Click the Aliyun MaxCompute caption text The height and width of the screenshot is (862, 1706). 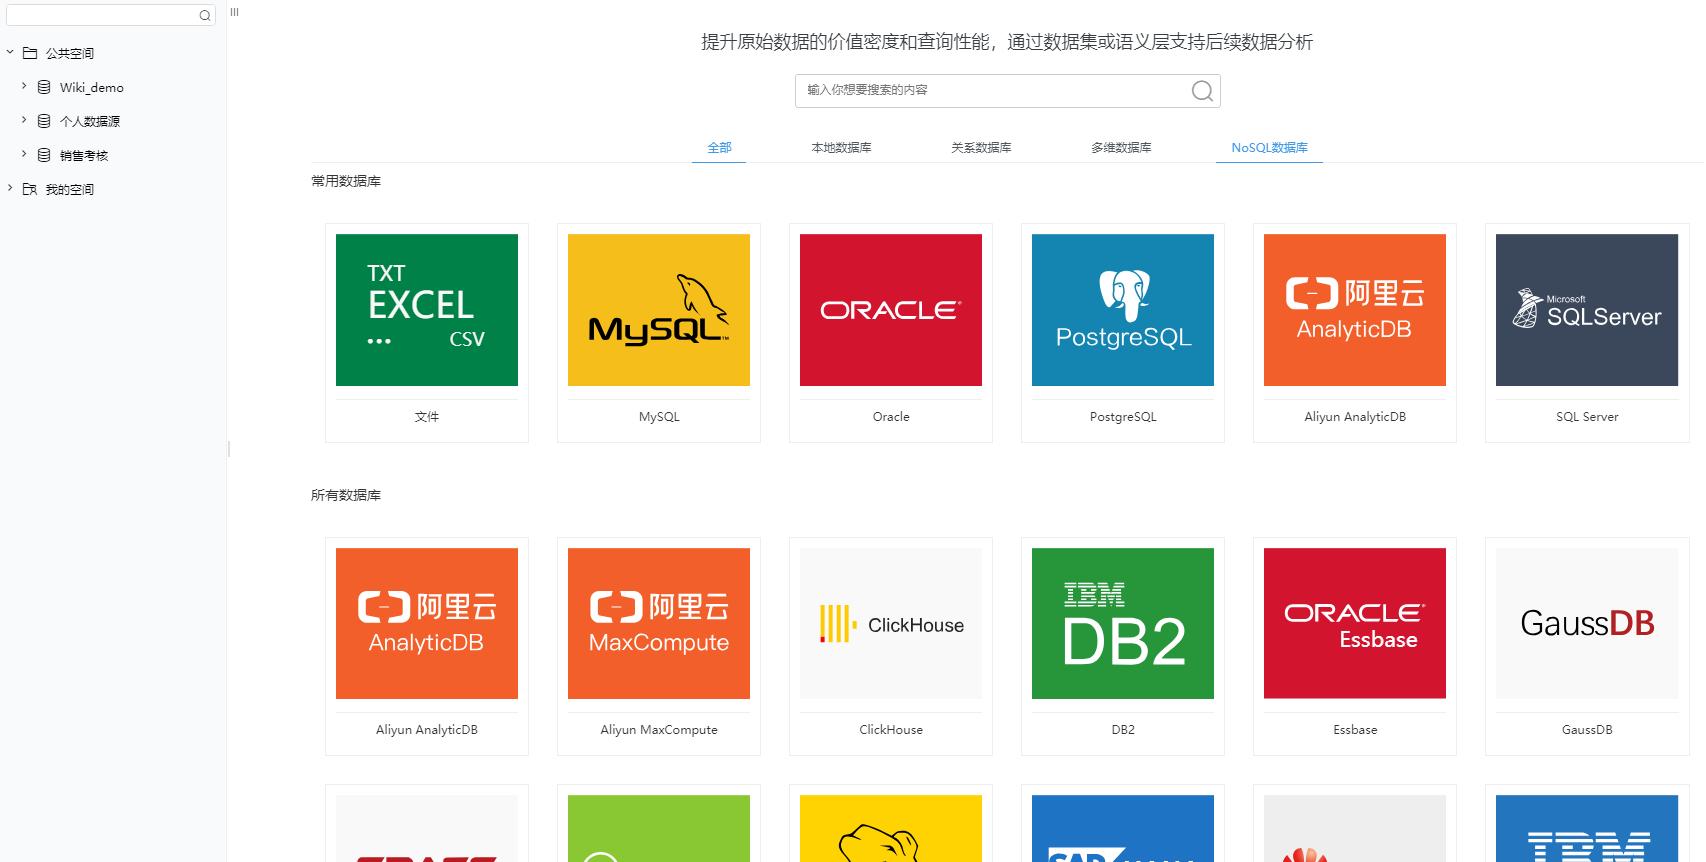pos(659,730)
